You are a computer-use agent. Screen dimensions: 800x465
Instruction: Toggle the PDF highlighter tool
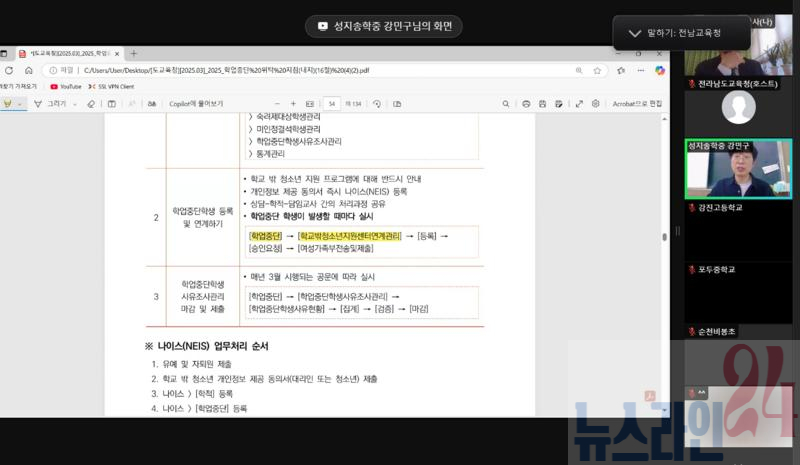point(6,103)
